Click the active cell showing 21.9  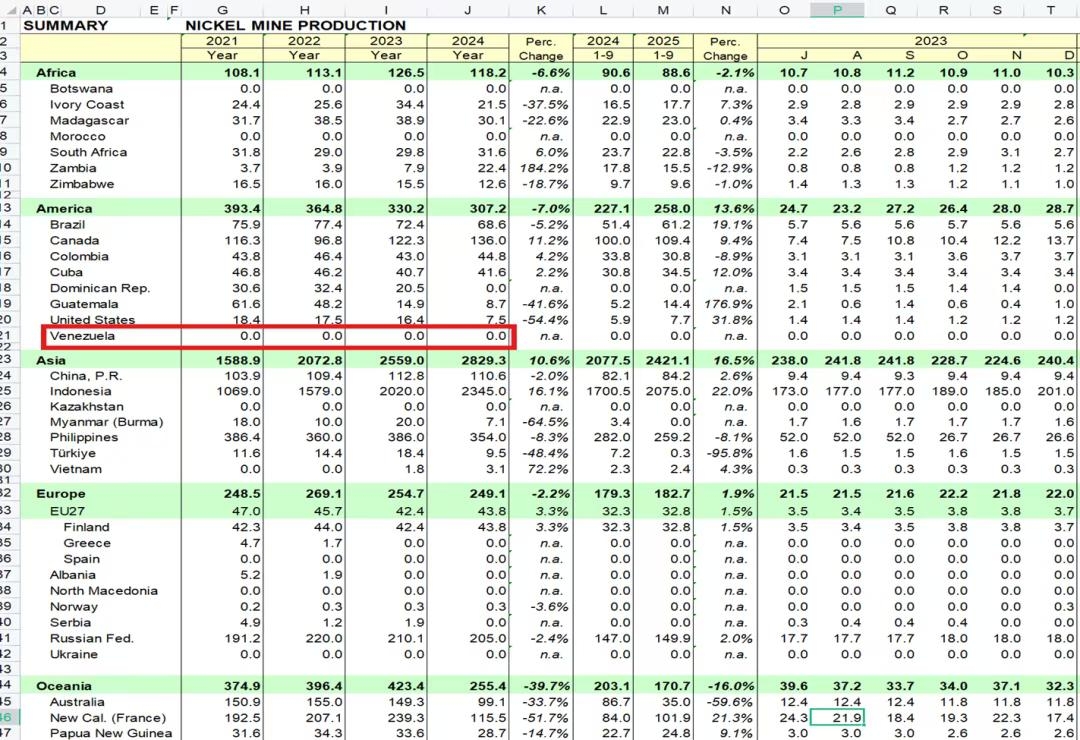click(837, 718)
